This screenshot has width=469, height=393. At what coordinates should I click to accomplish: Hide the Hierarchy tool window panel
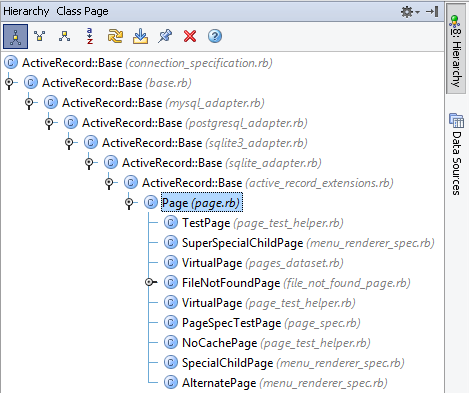pyautogui.click(x=432, y=12)
